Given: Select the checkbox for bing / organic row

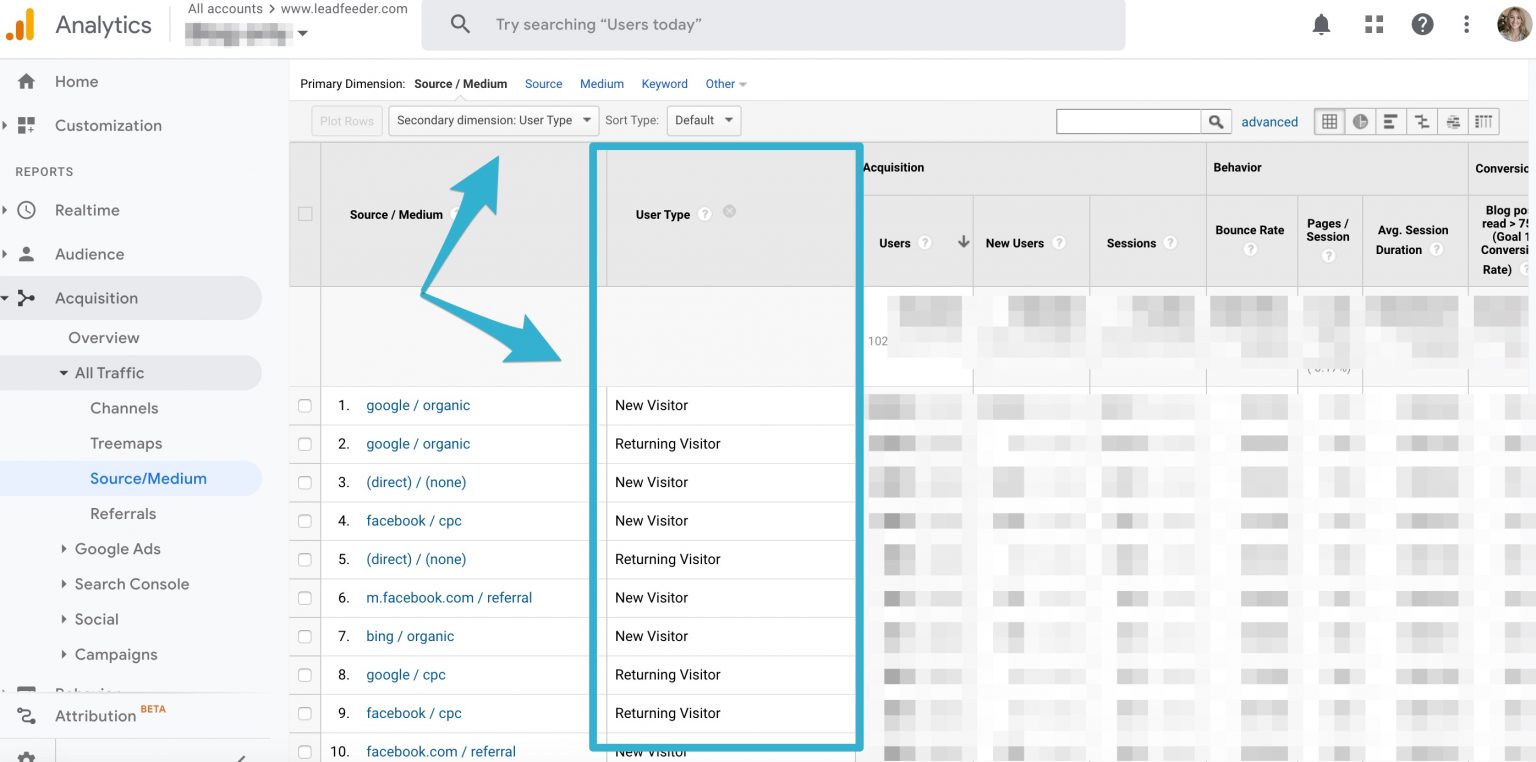Looking at the screenshot, I should coord(303,636).
